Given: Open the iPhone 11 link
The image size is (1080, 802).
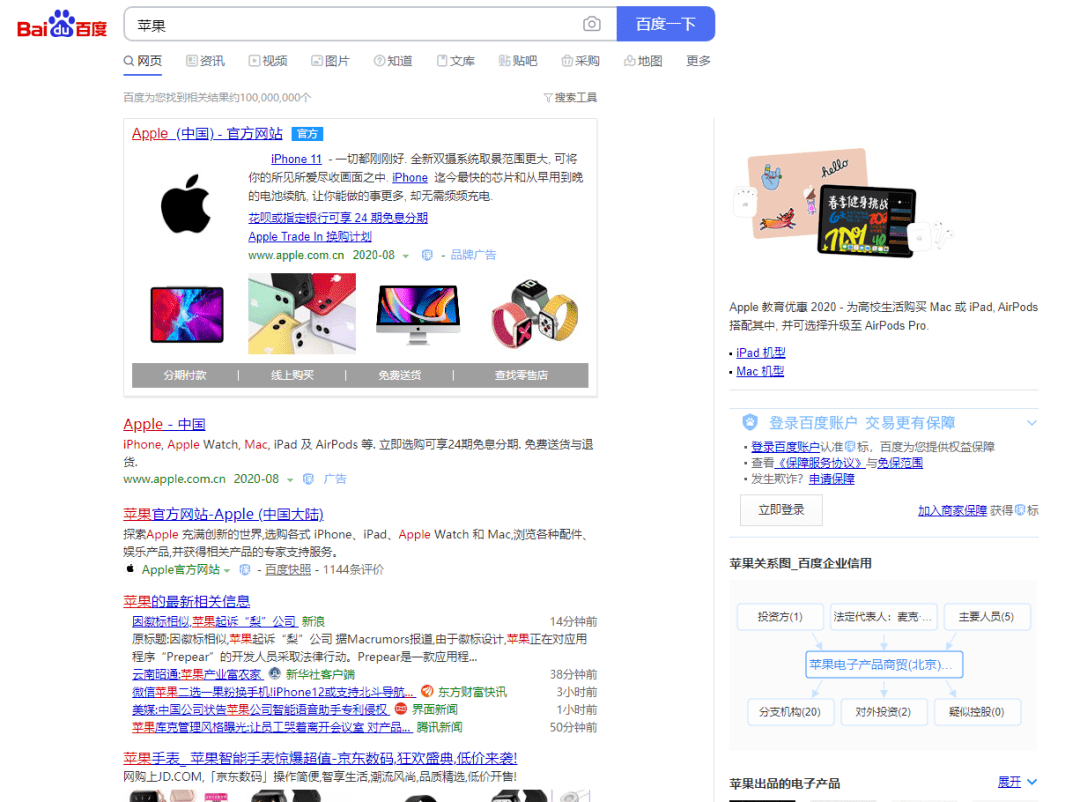Looking at the screenshot, I should (296, 159).
